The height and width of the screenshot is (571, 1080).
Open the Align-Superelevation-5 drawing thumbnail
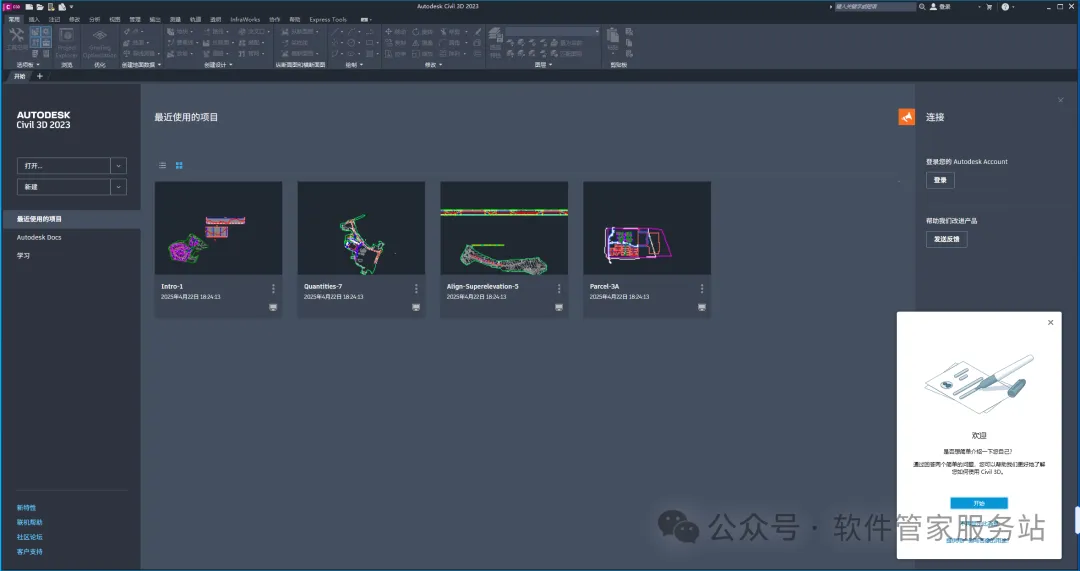tap(504, 228)
